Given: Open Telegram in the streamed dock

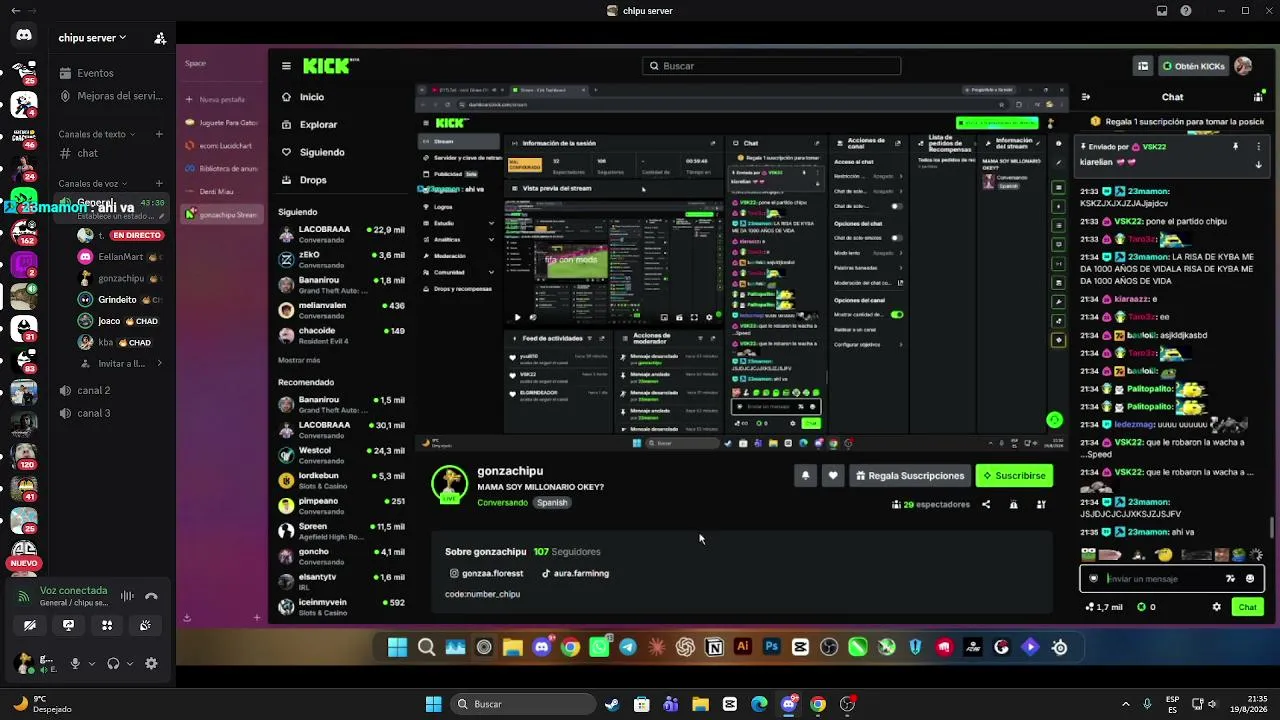Looking at the screenshot, I should coord(627,647).
